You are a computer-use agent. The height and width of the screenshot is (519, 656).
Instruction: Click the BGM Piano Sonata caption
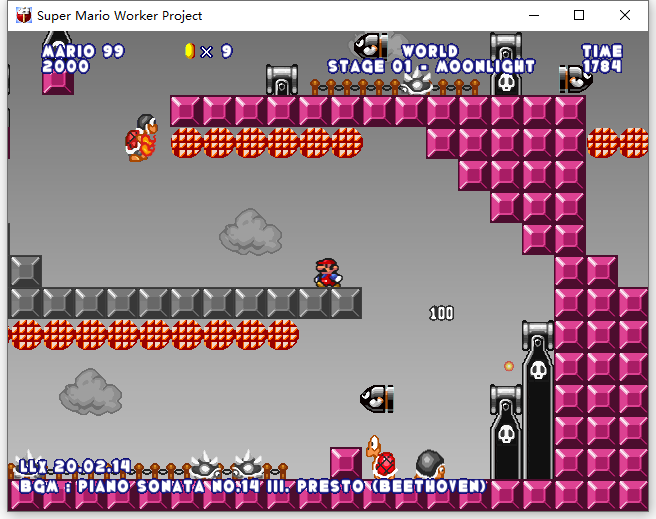click(x=253, y=486)
